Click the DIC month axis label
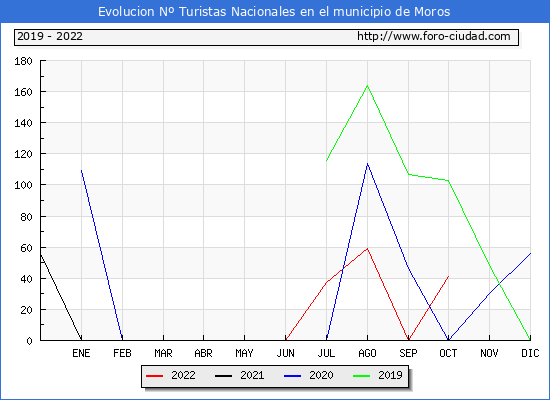Viewport: 550px width, 400px height. (x=530, y=353)
